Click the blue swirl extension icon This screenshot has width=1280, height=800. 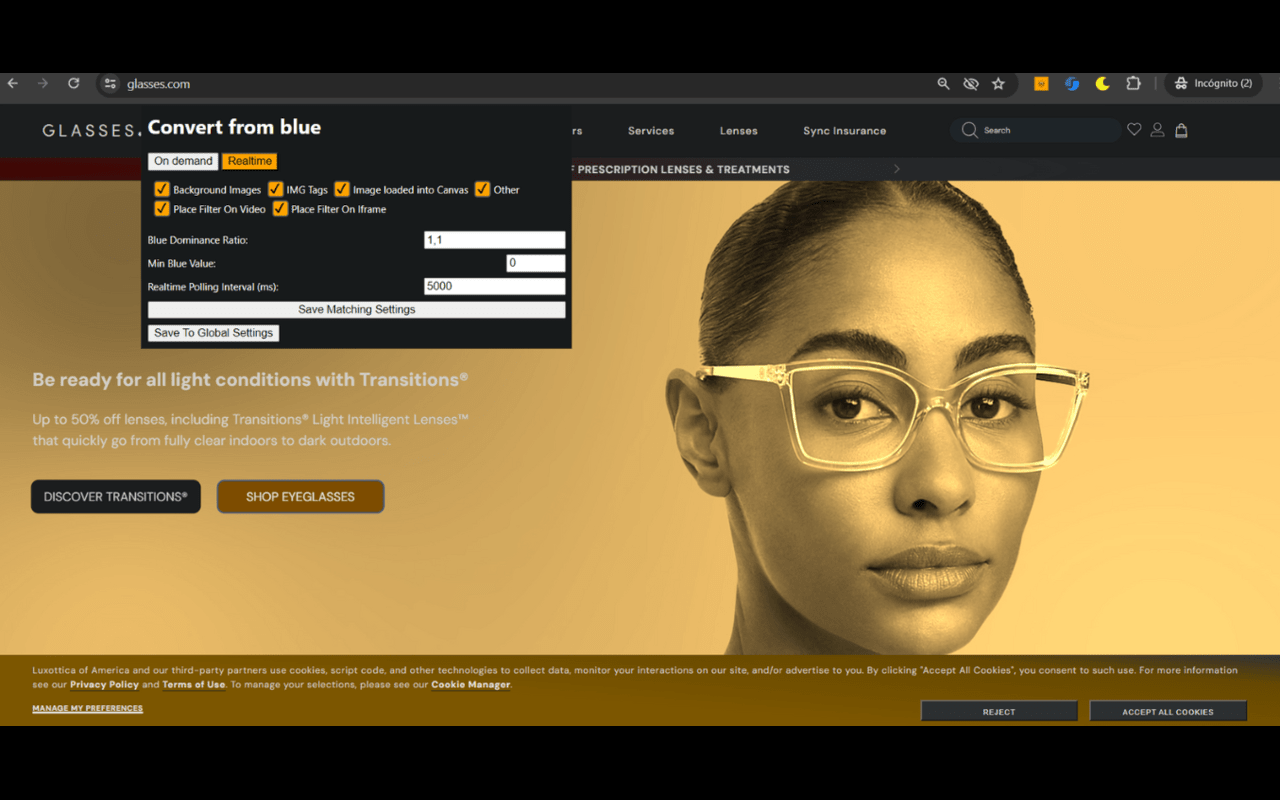pos(1072,84)
